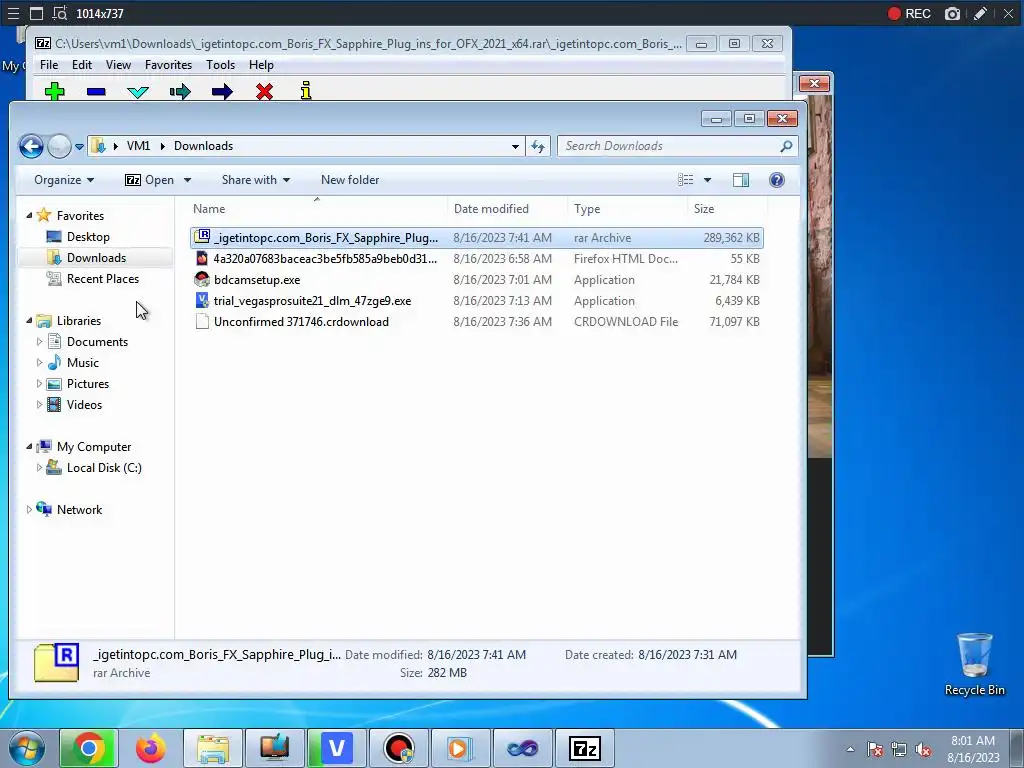Click the red X Delete icon in 7-Zip
This screenshot has width=1024, height=768.
click(264, 92)
